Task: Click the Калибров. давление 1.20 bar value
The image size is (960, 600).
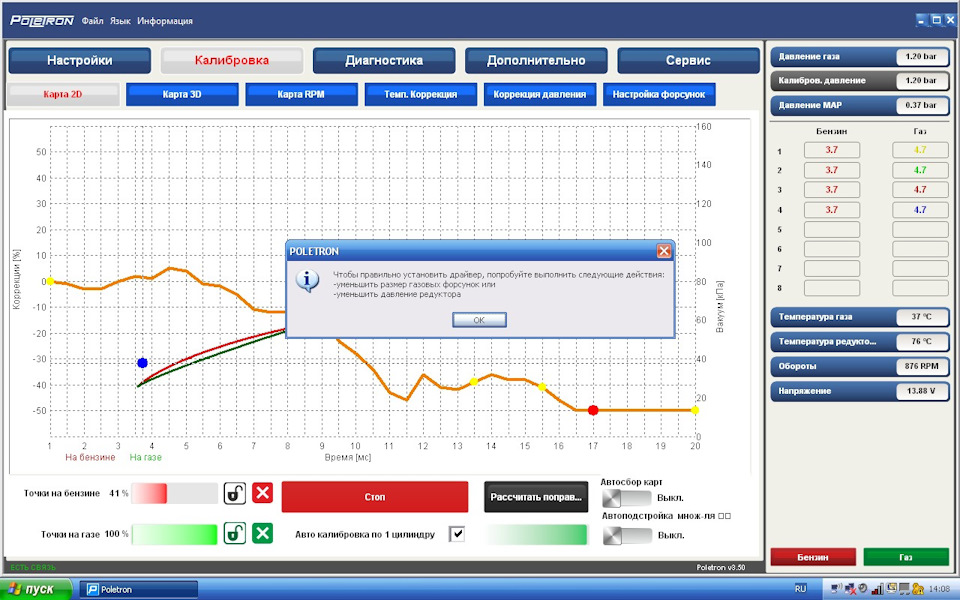Action: click(x=921, y=80)
